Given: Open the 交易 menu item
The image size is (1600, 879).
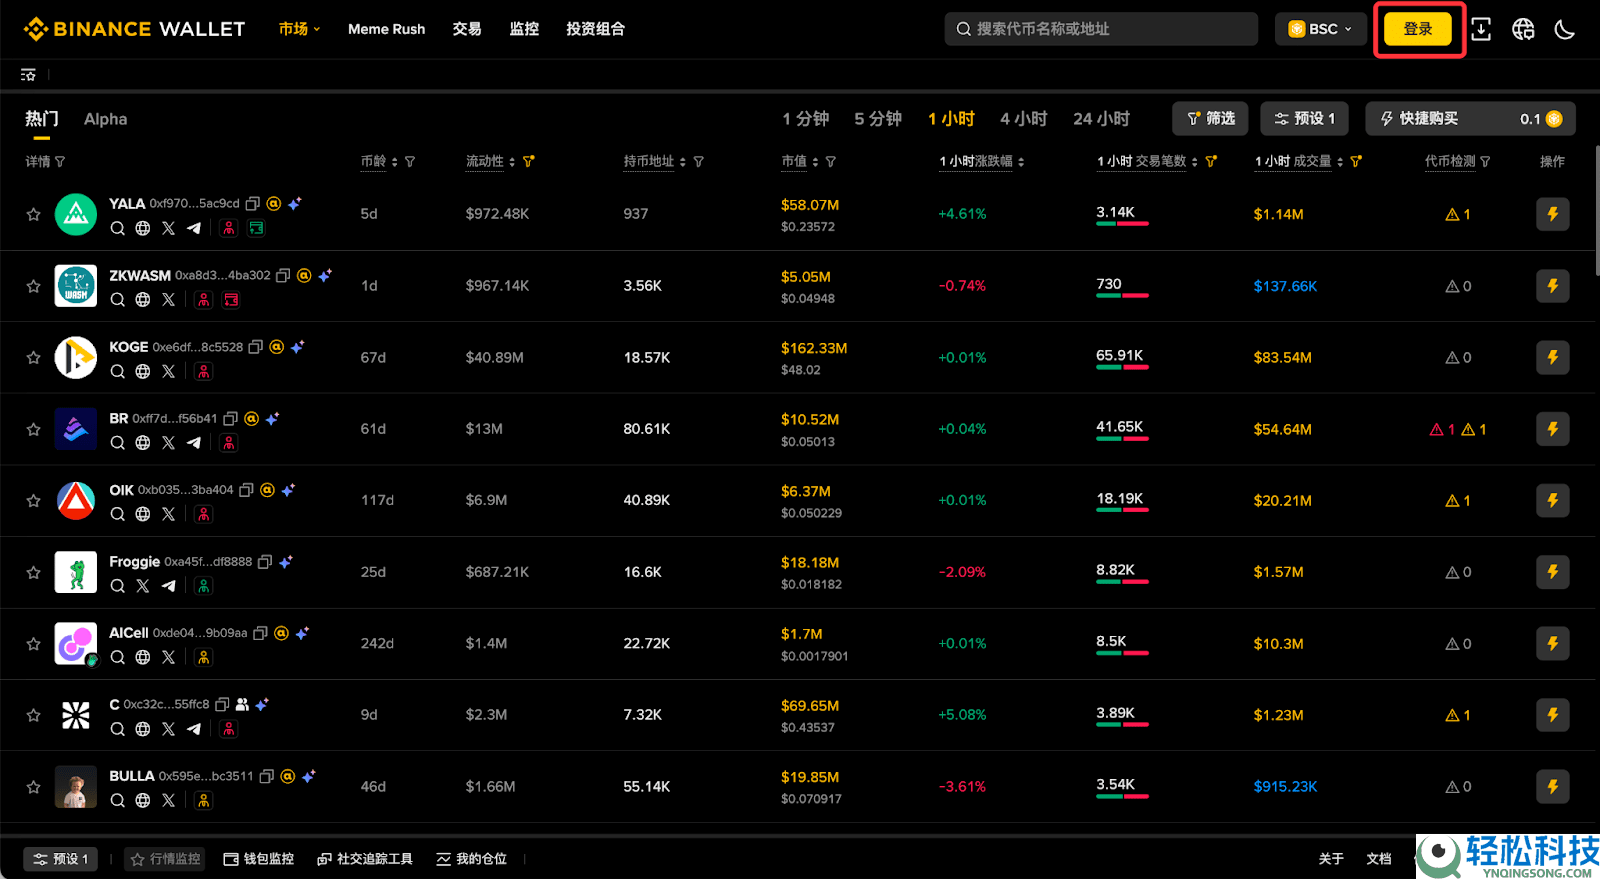Looking at the screenshot, I should 467,29.
